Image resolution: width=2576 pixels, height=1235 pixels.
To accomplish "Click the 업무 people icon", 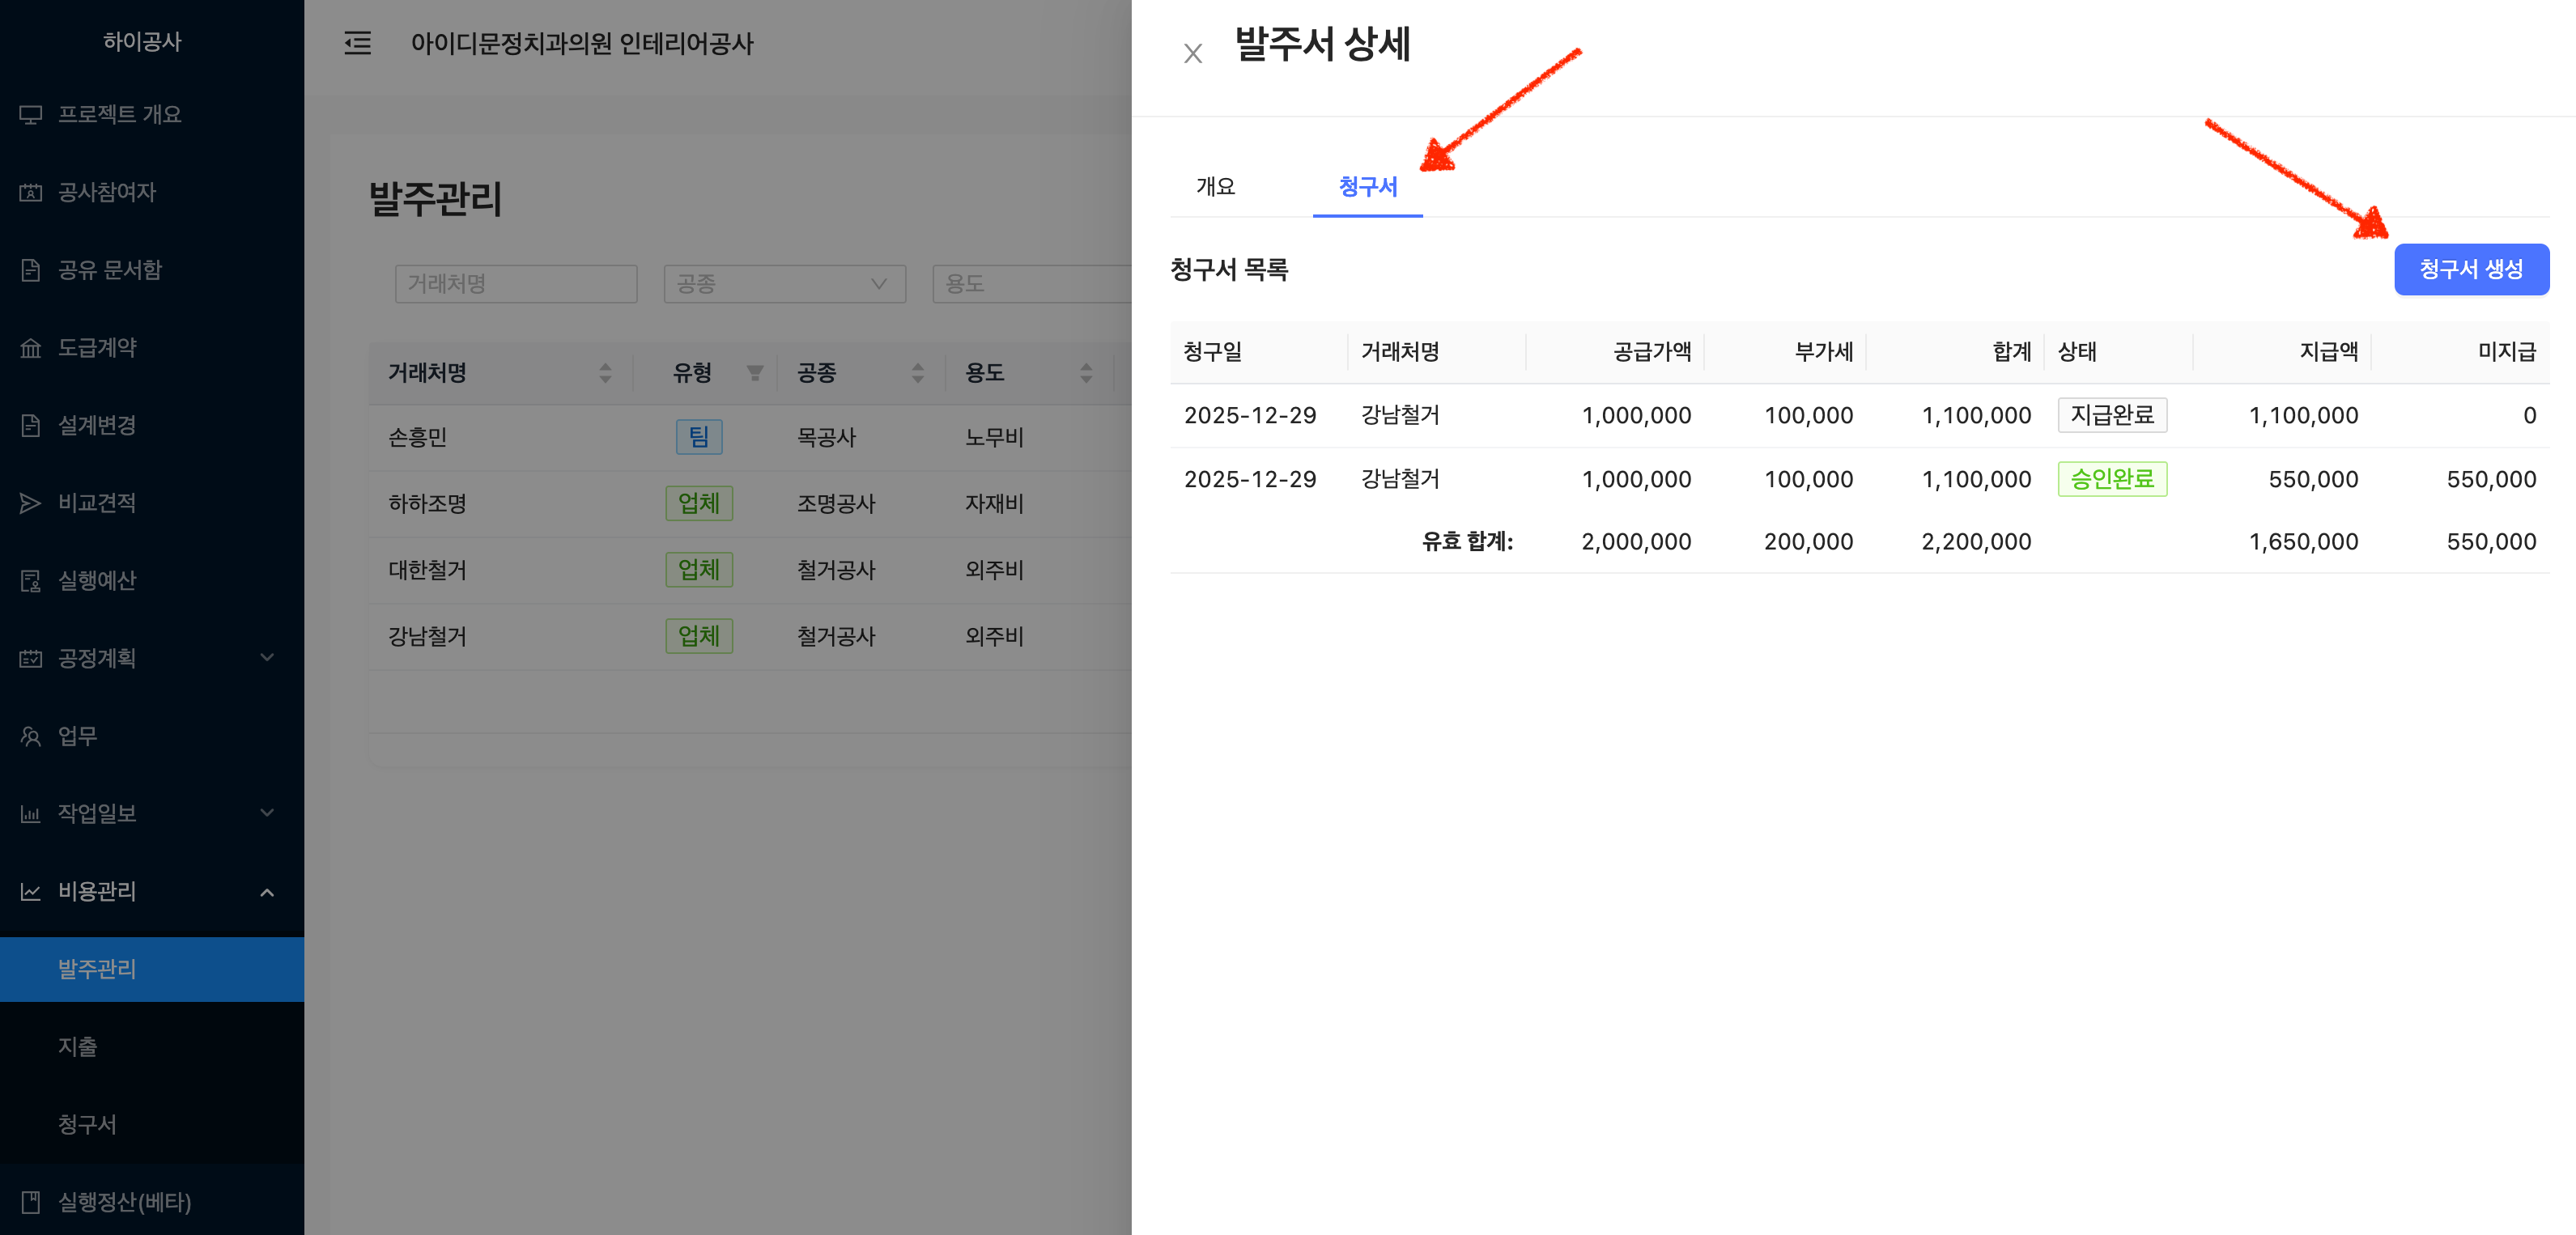I will pos(31,736).
